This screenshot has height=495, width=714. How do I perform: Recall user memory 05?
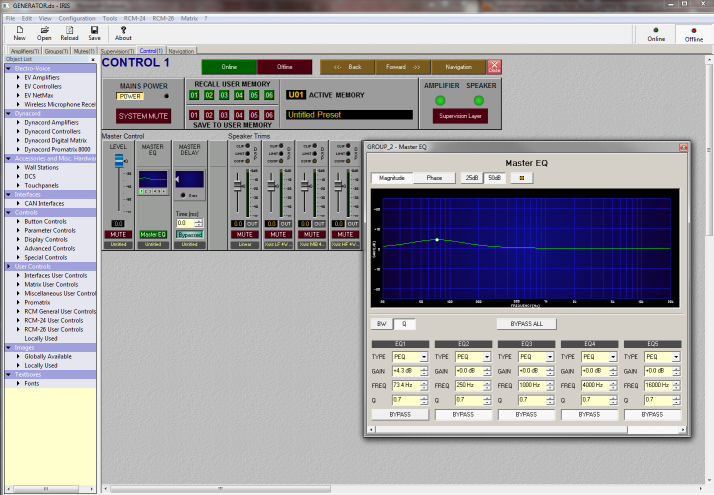coord(254,95)
